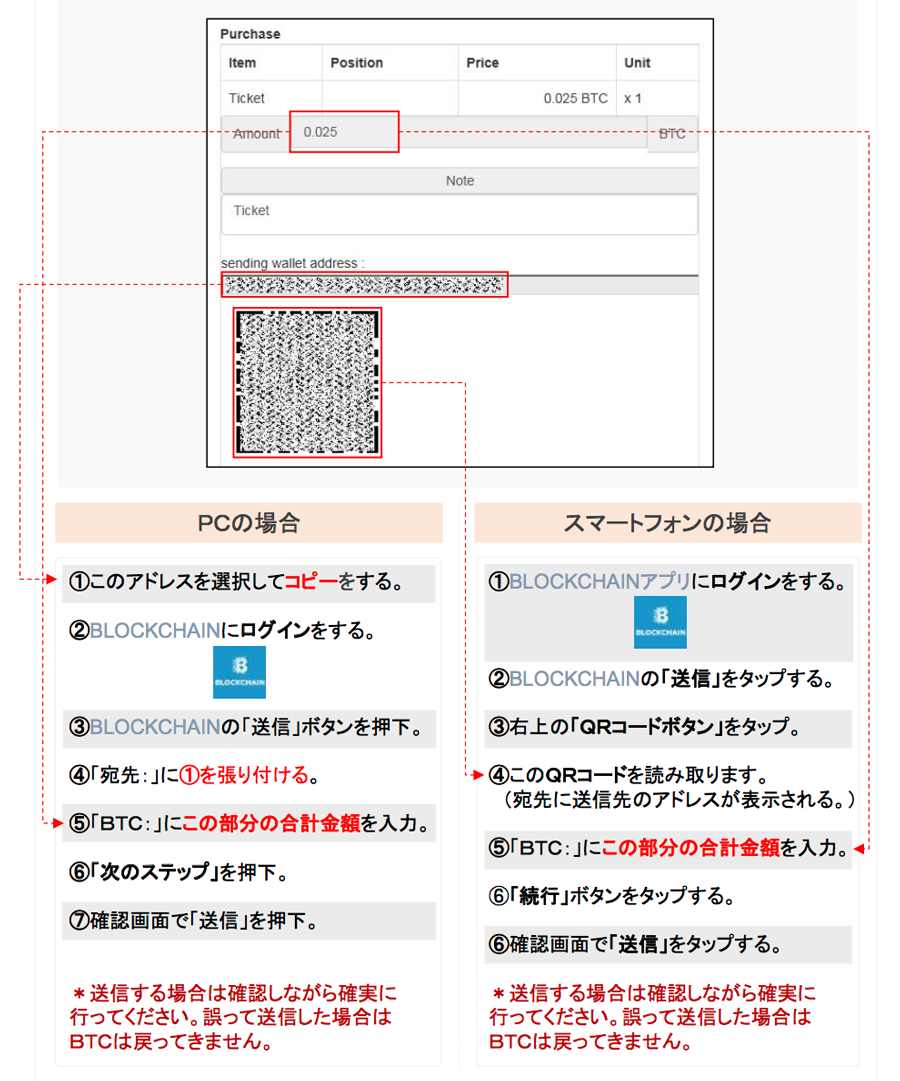Click BLOCKCHAIN link in PC step ③
This screenshot has height=1081, width=900.
(155, 727)
